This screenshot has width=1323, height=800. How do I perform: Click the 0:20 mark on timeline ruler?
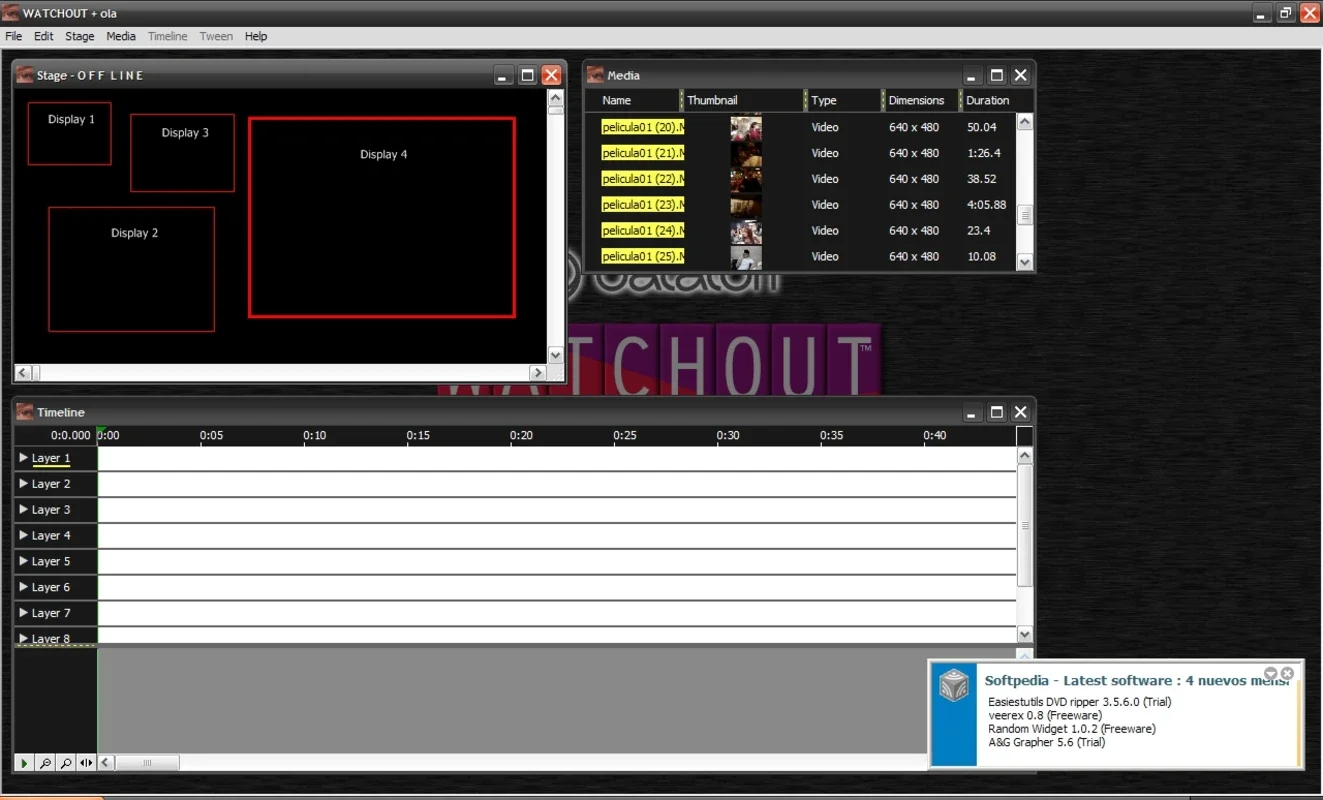521,436
